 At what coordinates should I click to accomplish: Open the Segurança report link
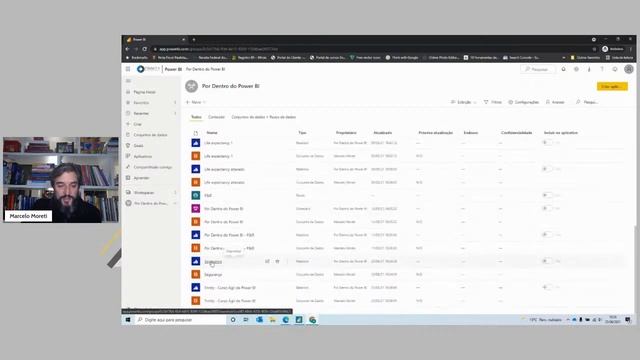point(213,262)
